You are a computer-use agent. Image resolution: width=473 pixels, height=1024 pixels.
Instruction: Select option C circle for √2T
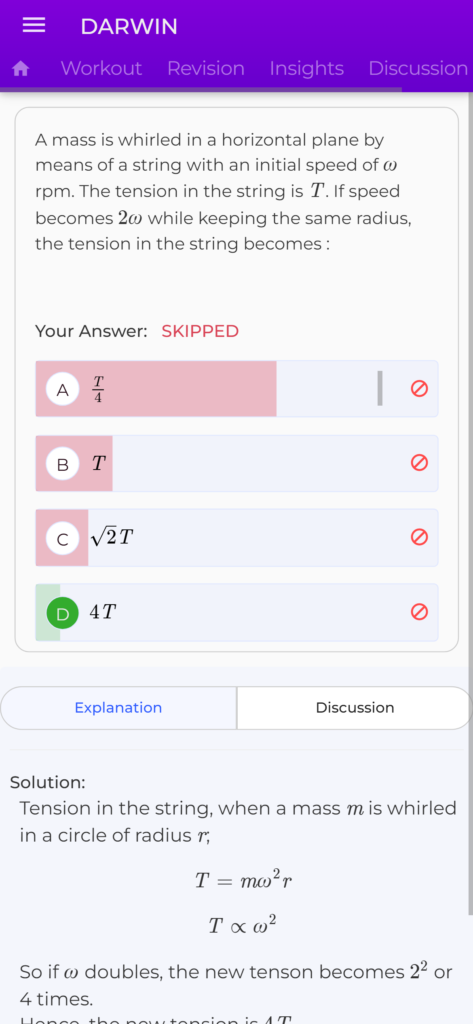pyautogui.click(x=63, y=539)
